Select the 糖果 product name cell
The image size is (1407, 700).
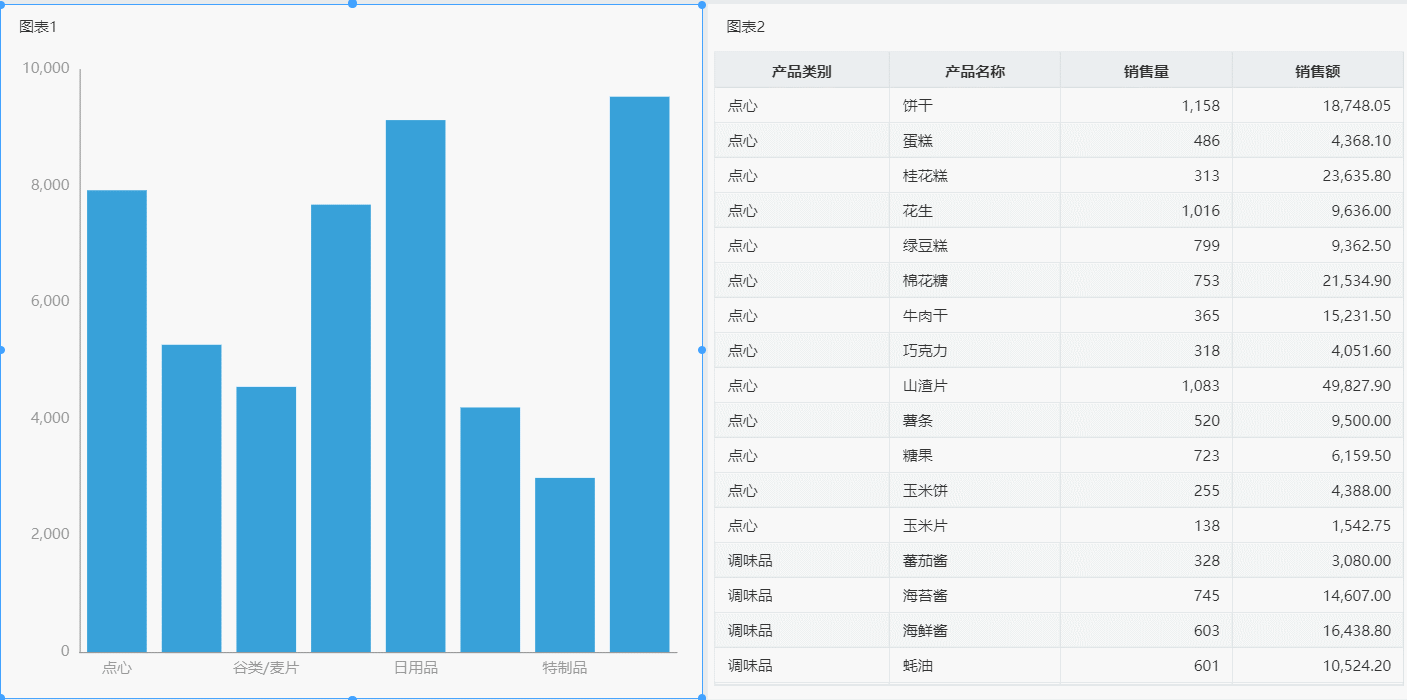pos(975,455)
